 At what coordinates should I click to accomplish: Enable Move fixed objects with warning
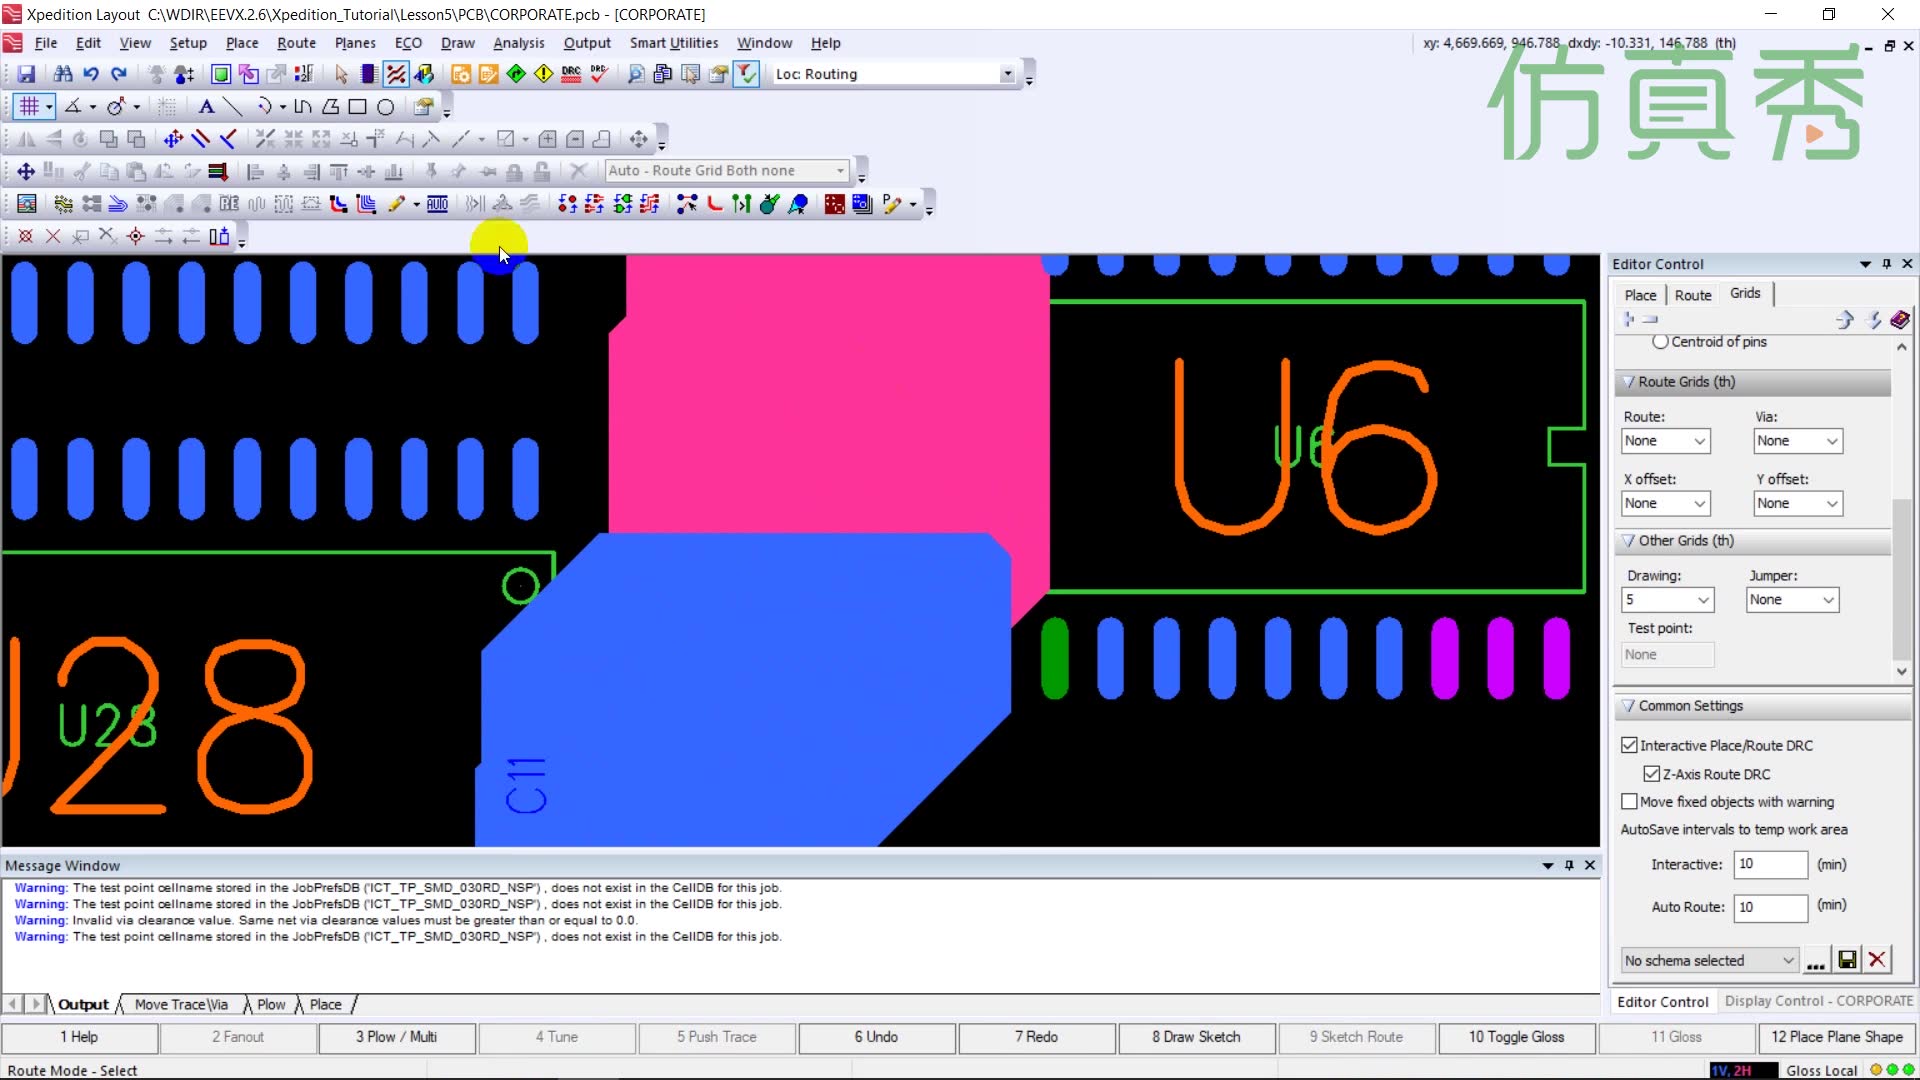tap(1630, 802)
